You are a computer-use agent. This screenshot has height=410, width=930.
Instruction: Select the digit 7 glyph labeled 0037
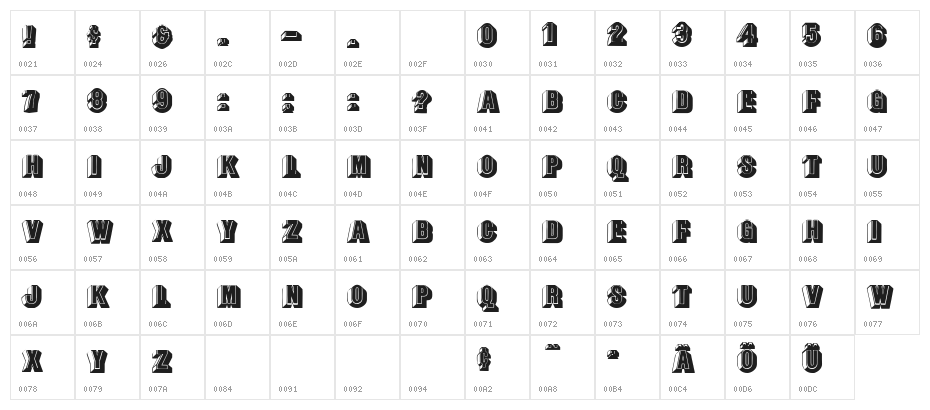tap(31, 102)
